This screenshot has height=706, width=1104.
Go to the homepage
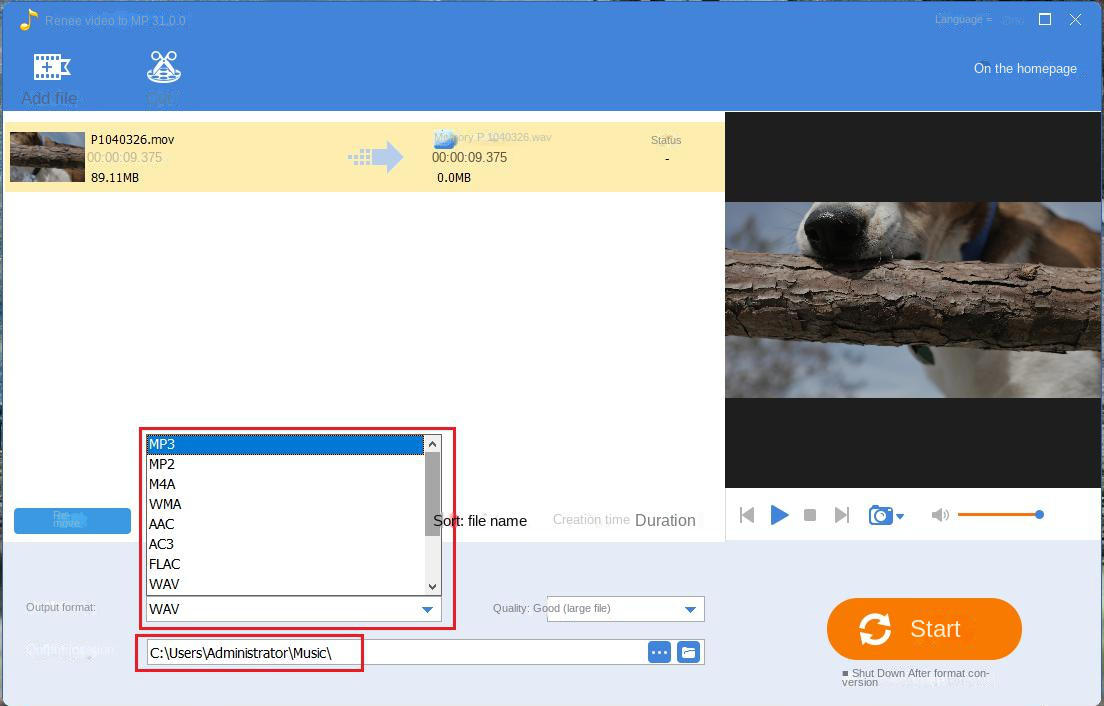click(x=1024, y=68)
